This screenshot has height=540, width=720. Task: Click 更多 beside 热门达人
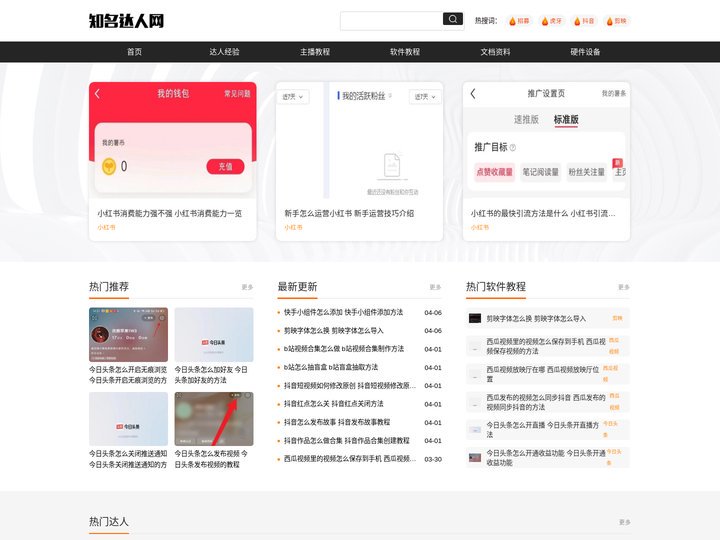point(624,522)
